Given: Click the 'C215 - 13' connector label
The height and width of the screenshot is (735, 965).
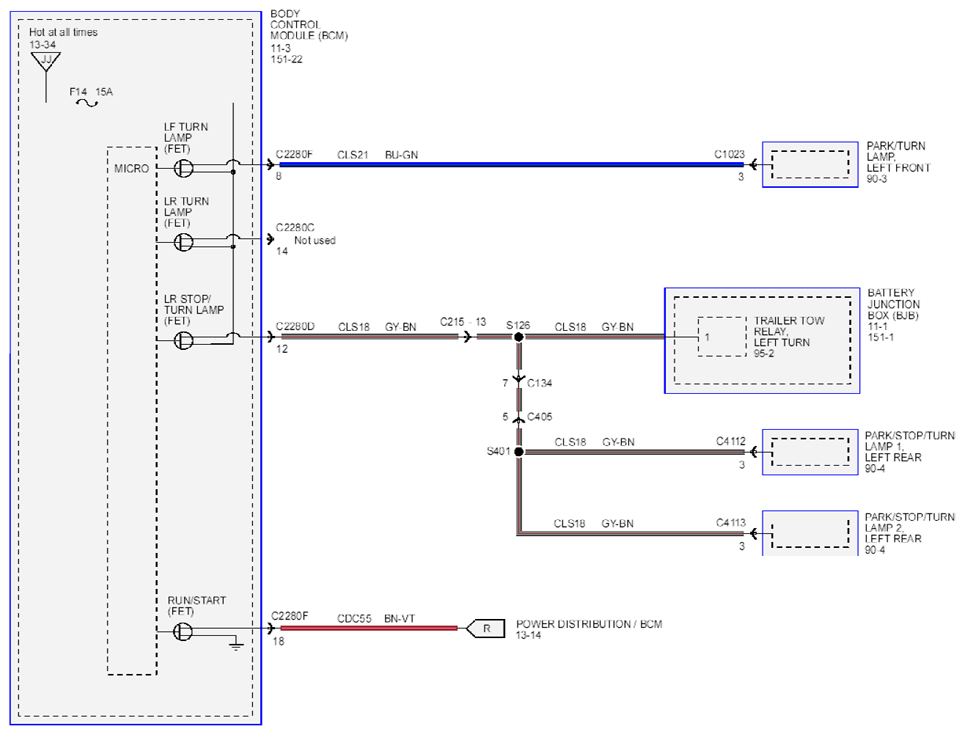Looking at the screenshot, I should click(x=463, y=322).
